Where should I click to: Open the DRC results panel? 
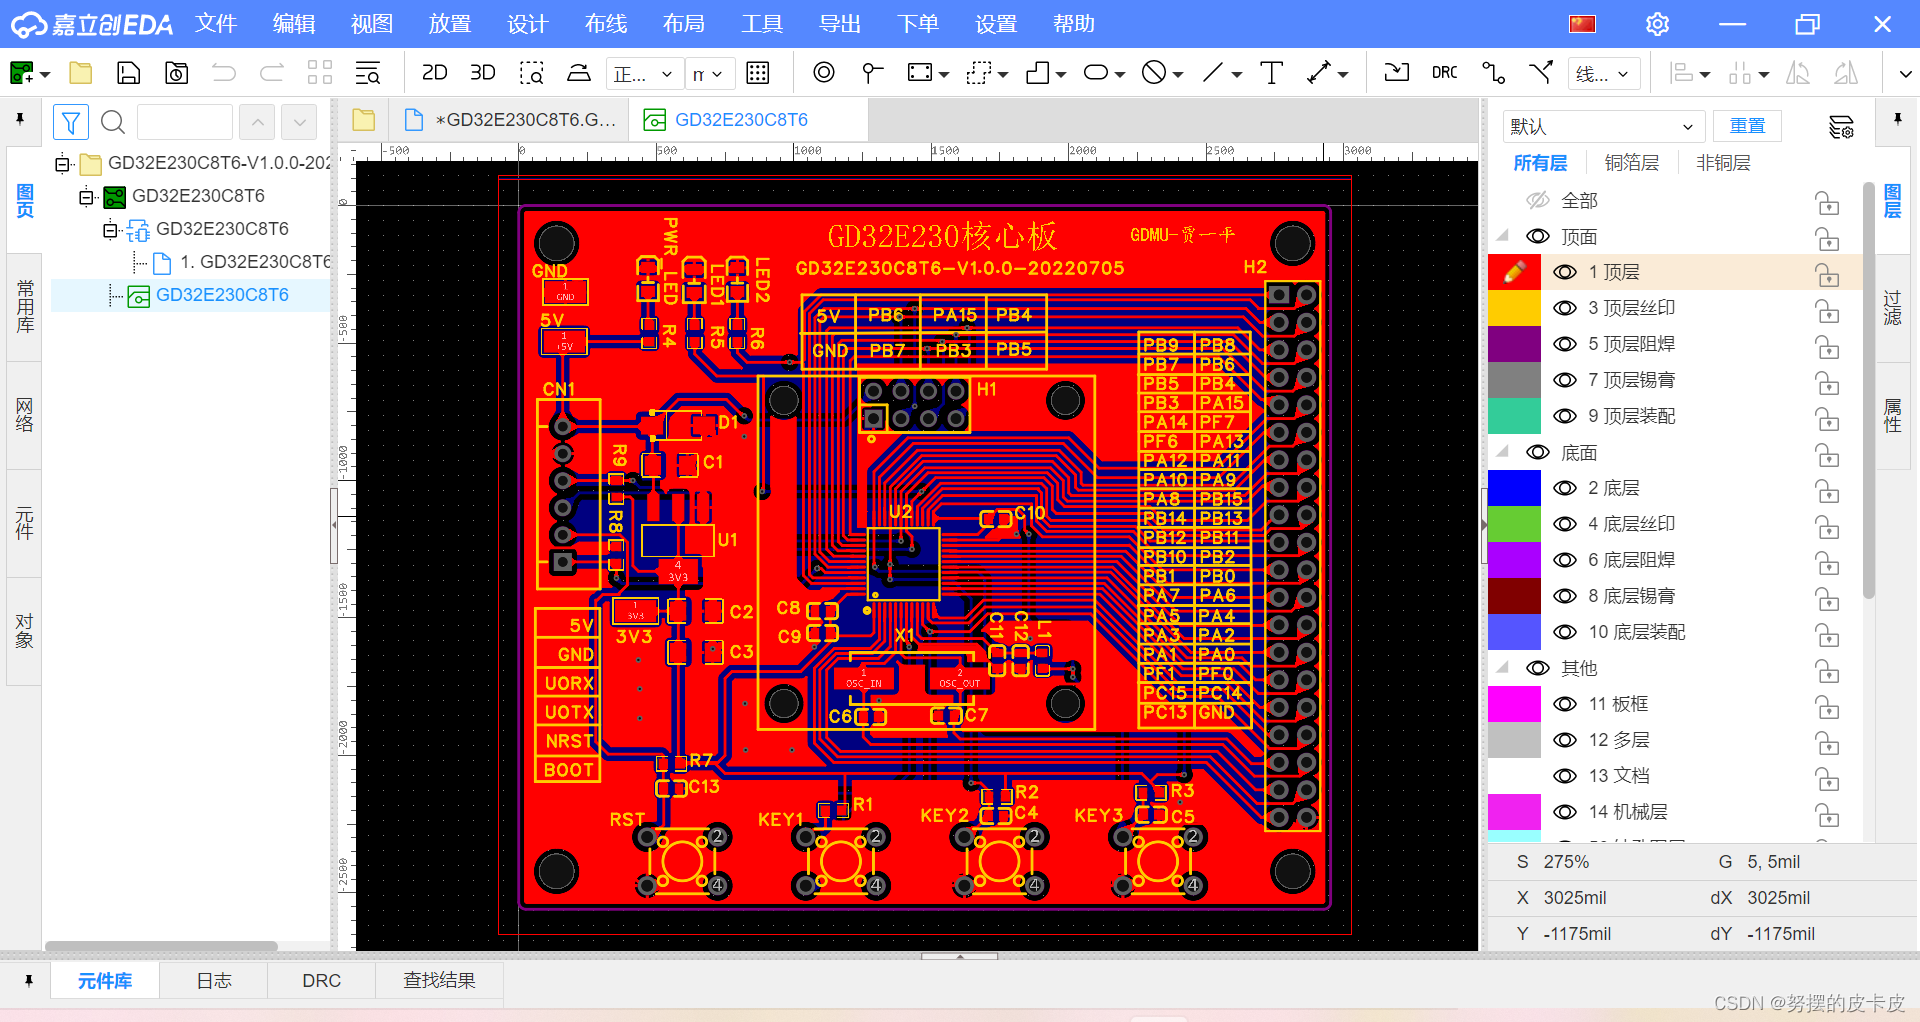point(321,980)
